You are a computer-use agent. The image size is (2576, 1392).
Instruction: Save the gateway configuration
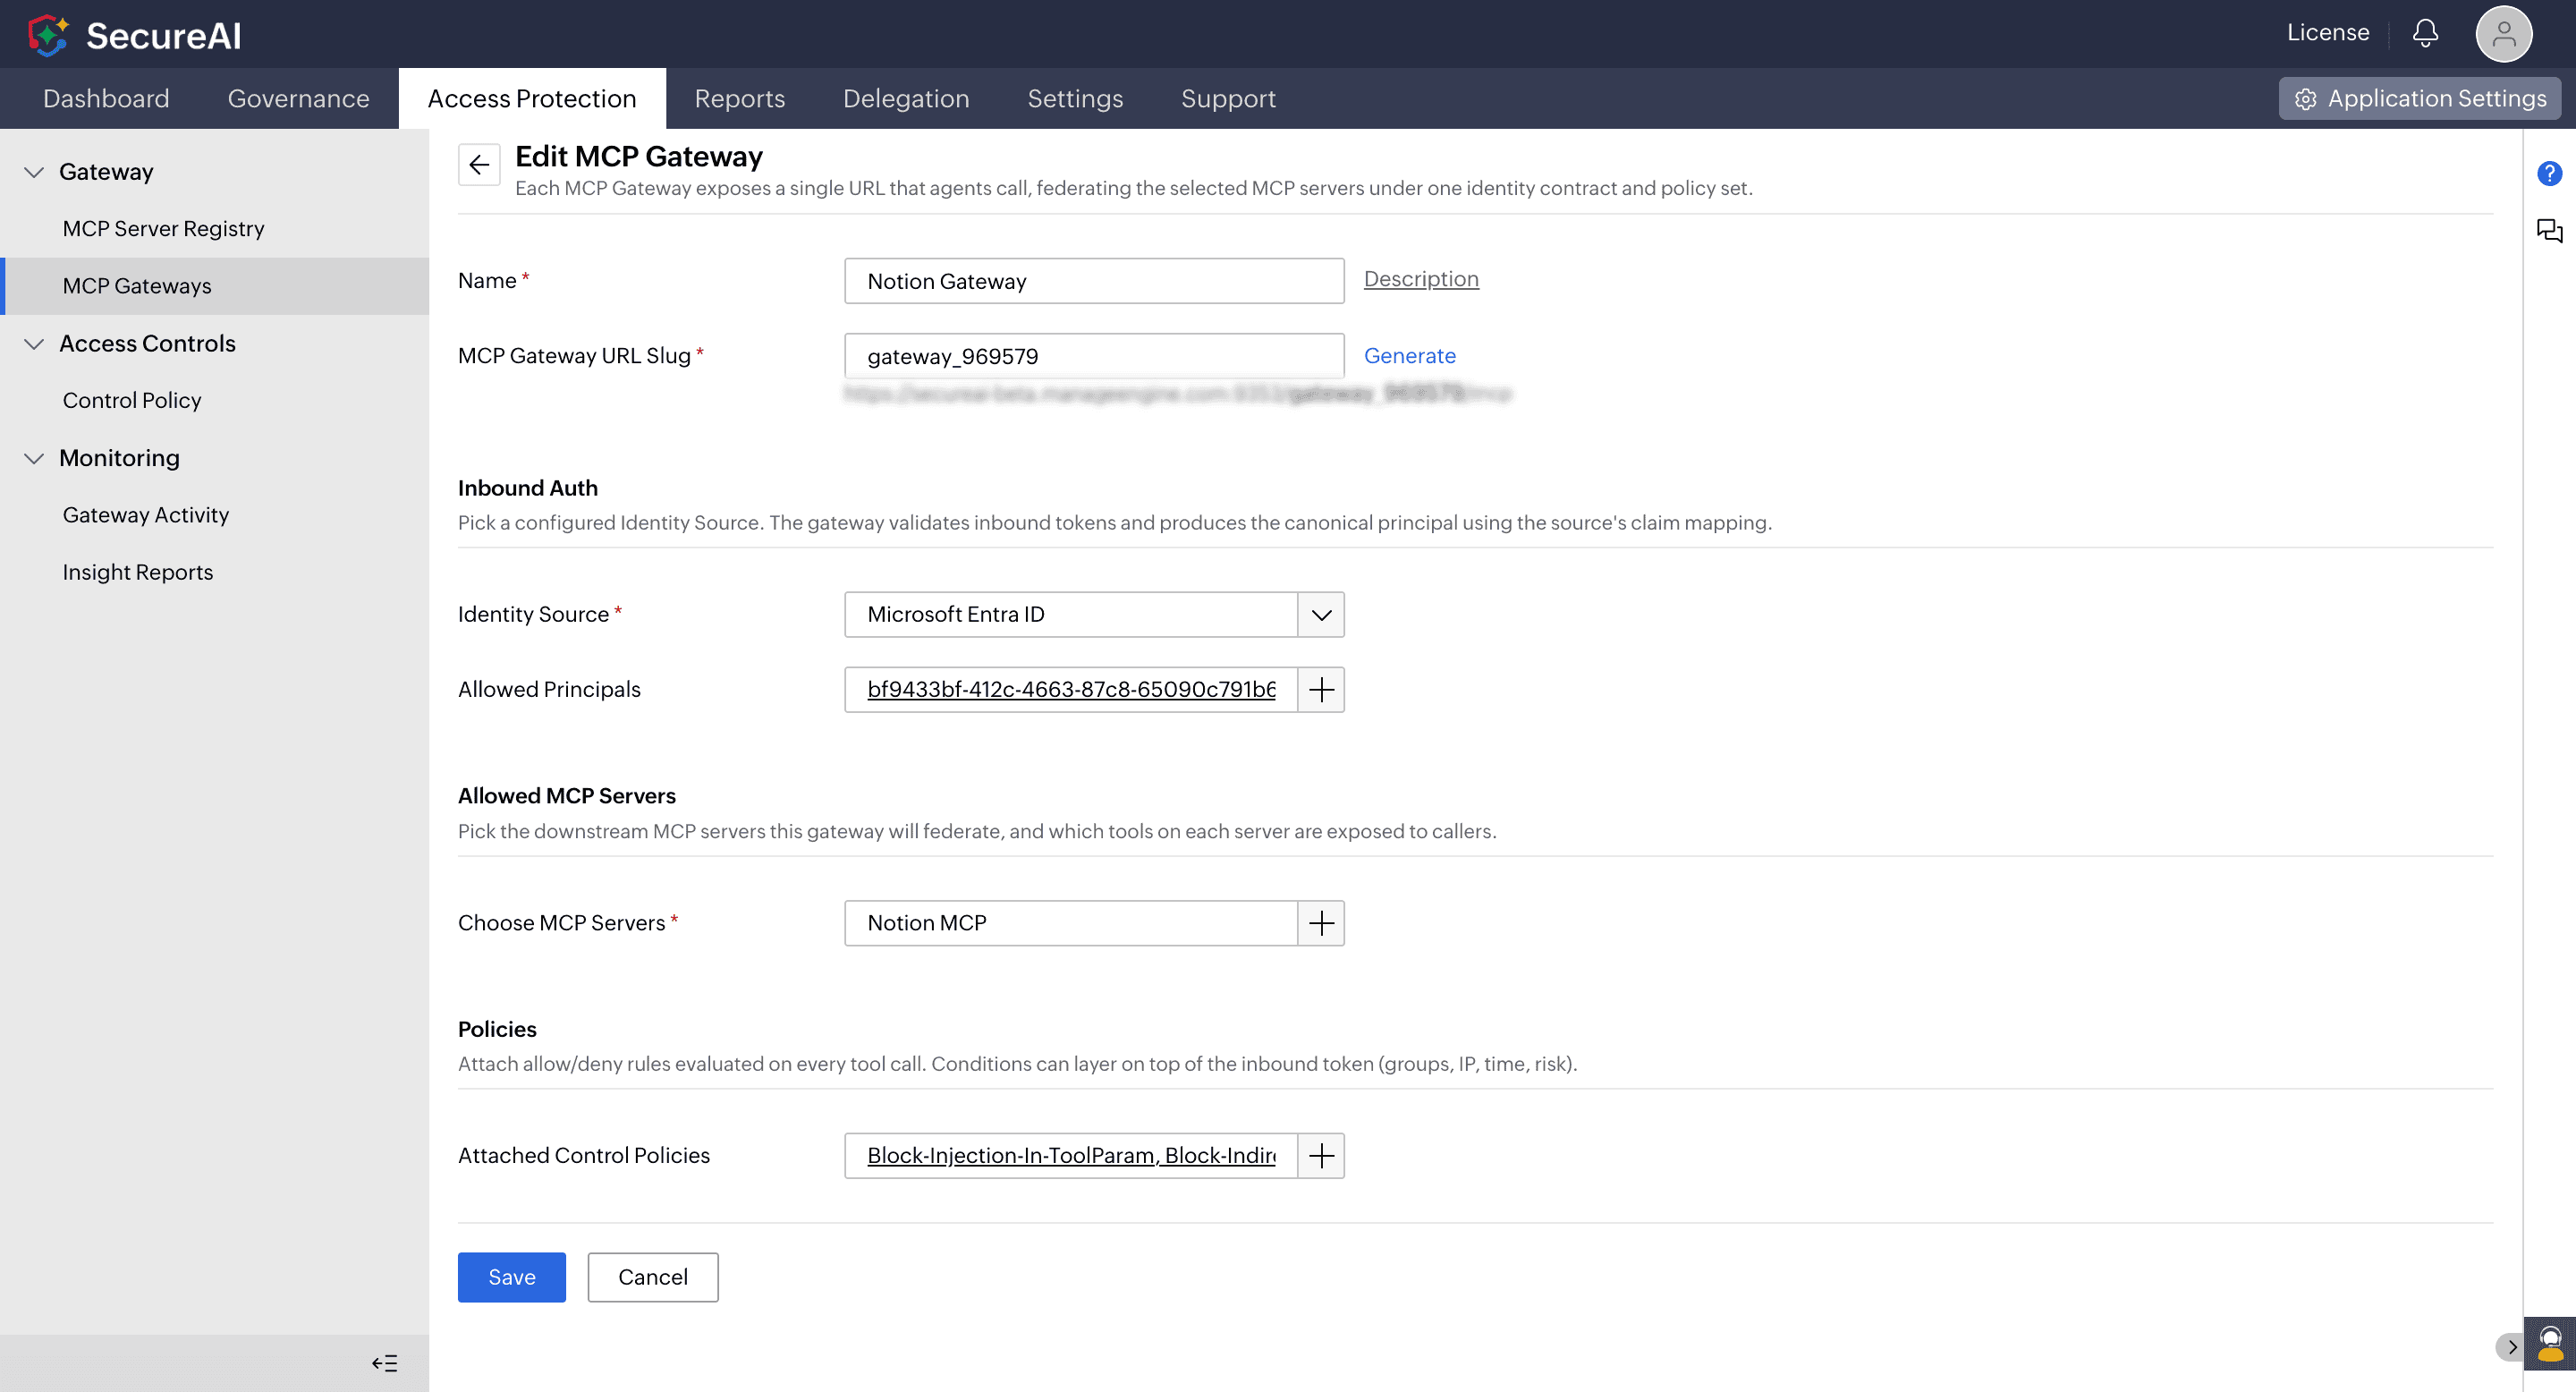(x=511, y=1277)
